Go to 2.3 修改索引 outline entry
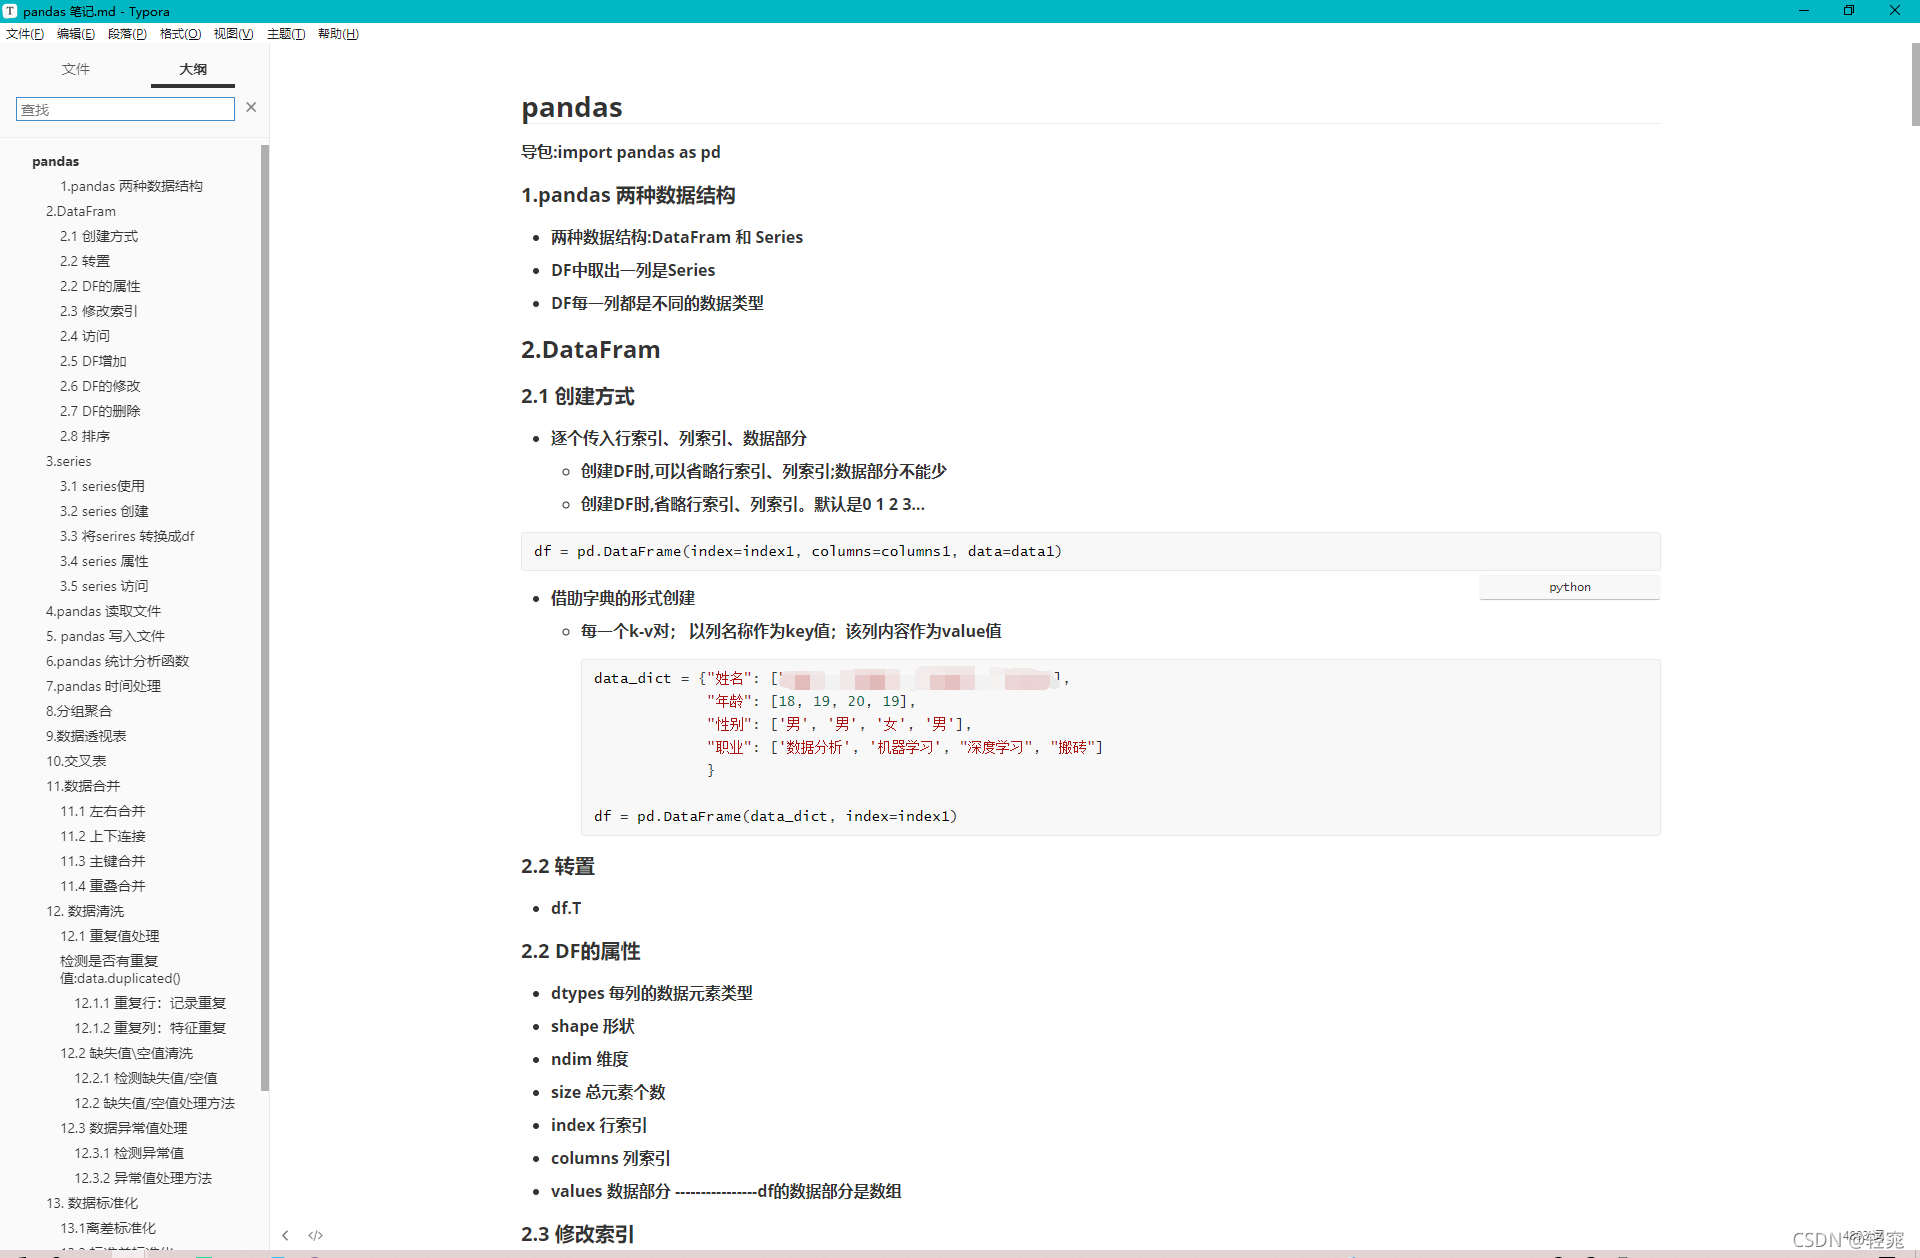This screenshot has height=1258, width=1920. click(99, 311)
